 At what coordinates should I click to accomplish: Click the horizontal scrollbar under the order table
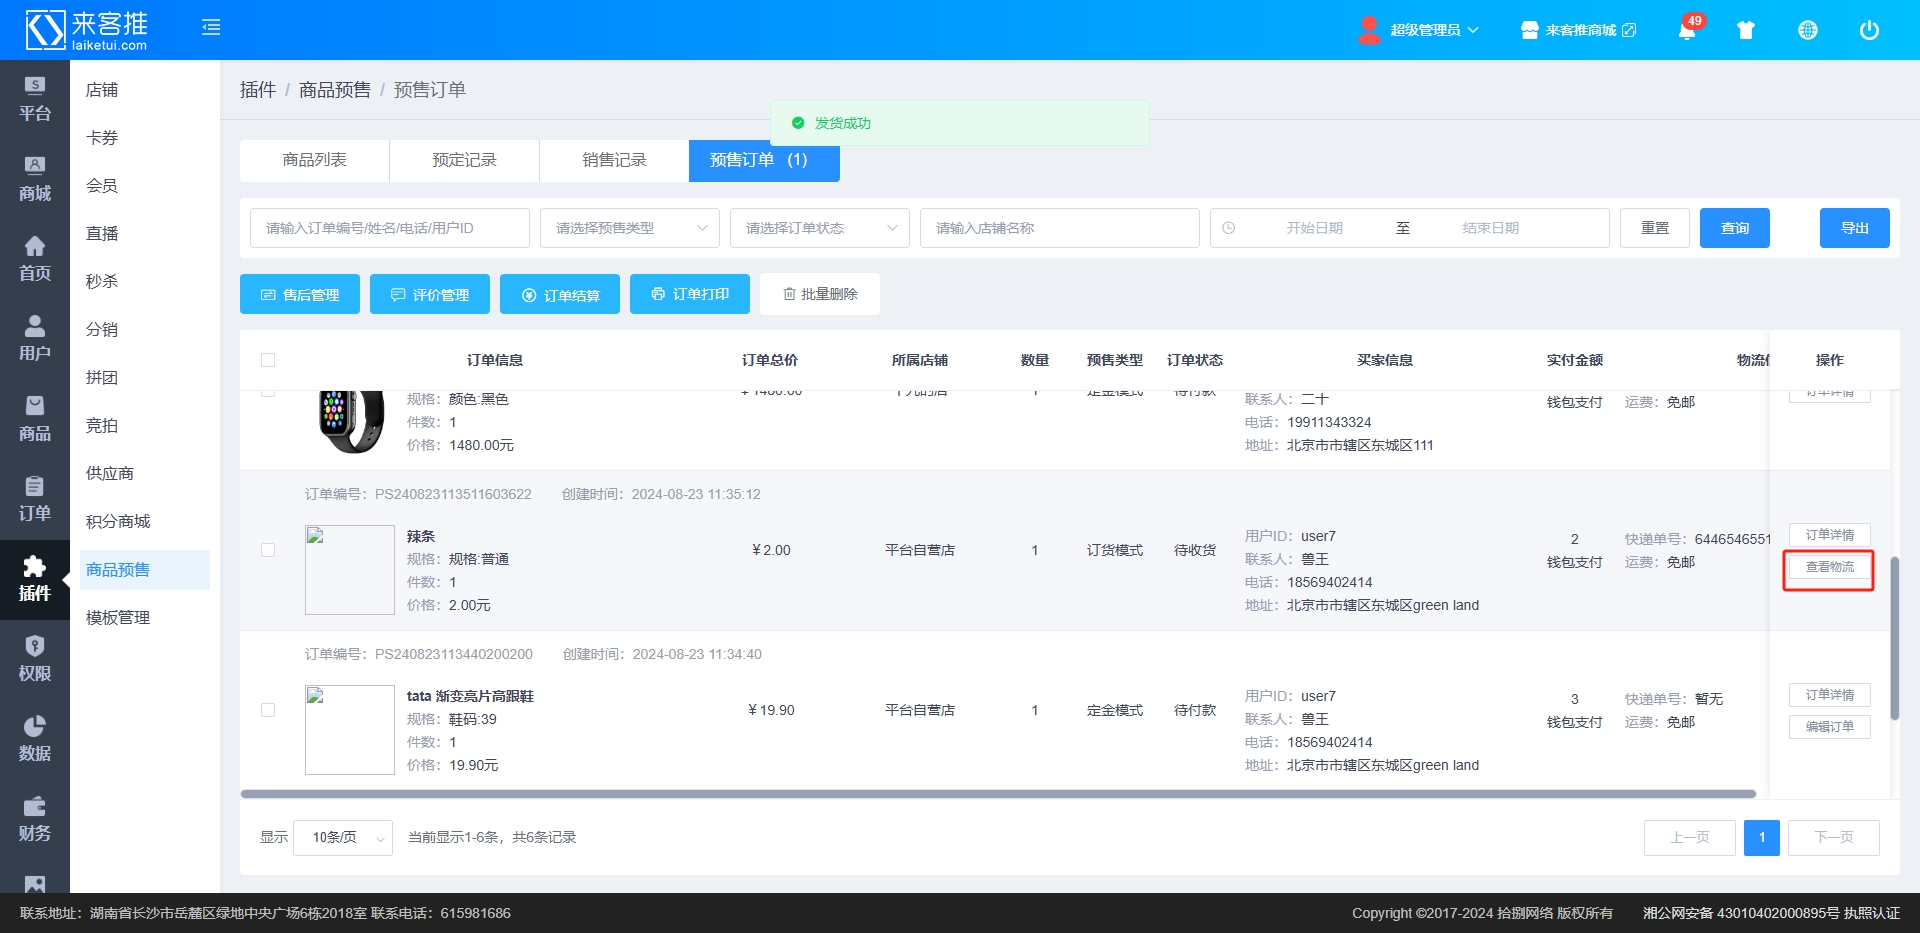tap(998, 794)
